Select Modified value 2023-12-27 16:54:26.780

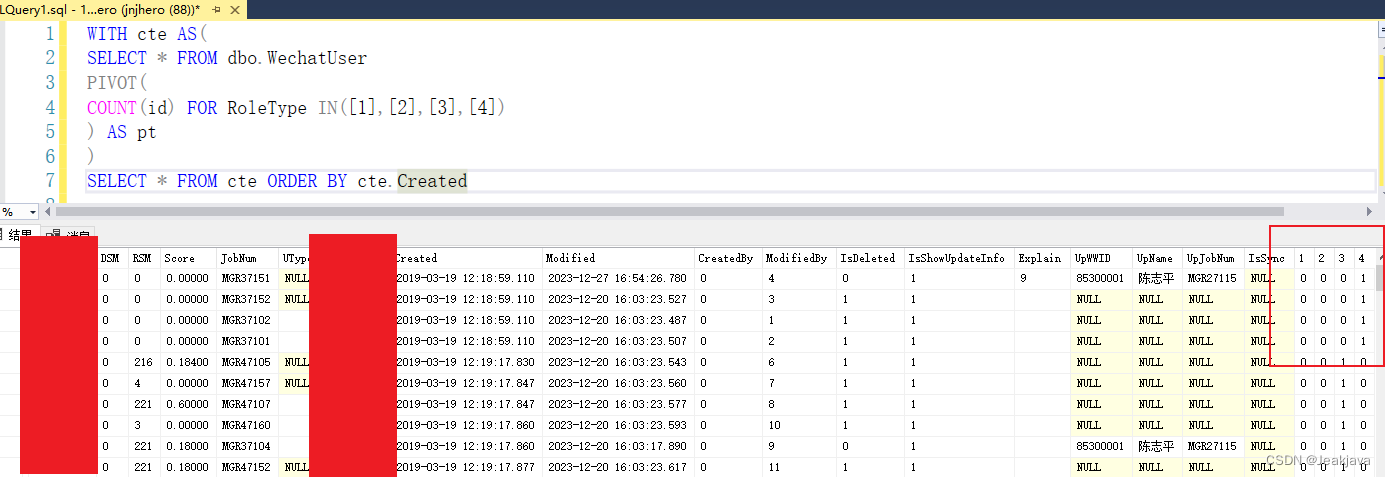coord(618,278)
